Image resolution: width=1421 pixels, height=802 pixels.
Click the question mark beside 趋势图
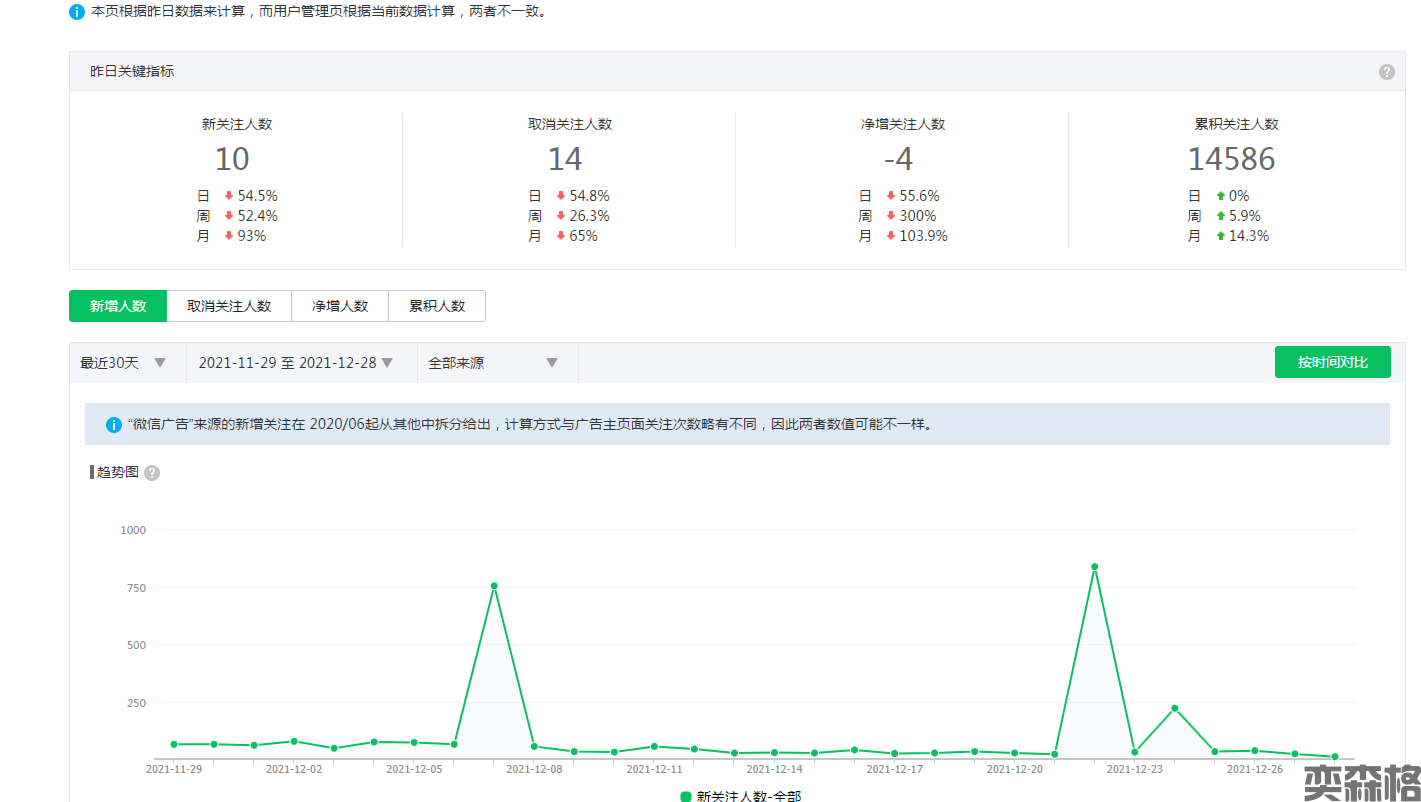click(x=152, y=473)
